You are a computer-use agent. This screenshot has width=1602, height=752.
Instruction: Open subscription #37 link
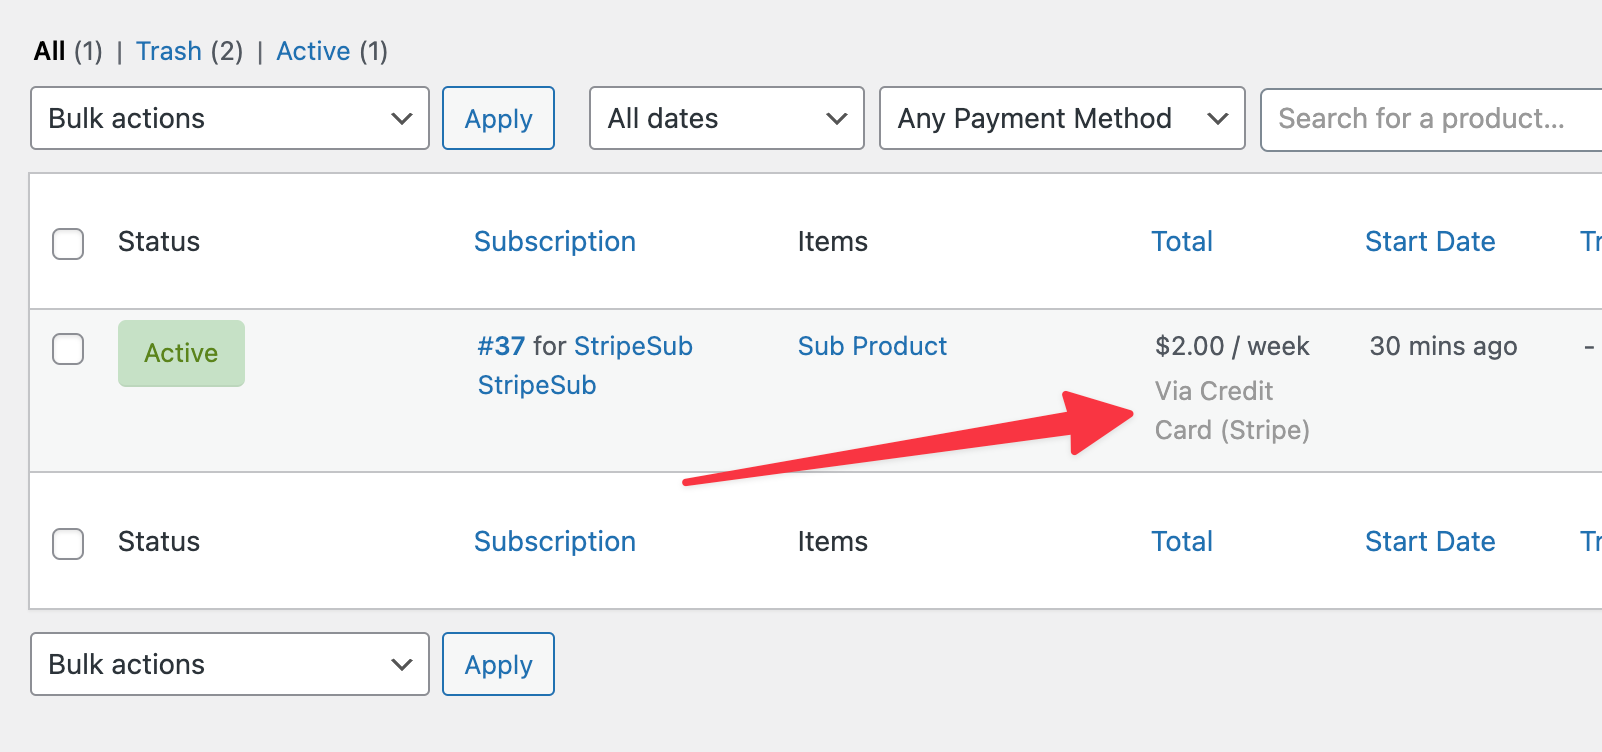pos(501,346)
